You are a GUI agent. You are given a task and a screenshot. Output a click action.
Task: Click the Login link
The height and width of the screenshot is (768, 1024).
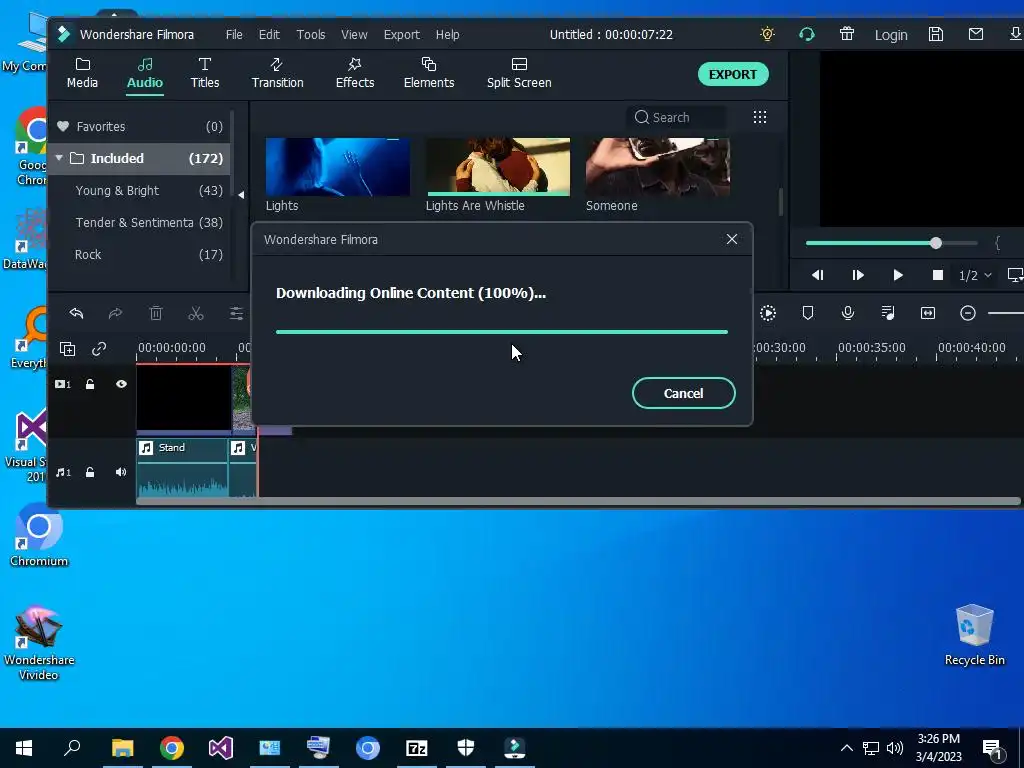click(891, 35)
